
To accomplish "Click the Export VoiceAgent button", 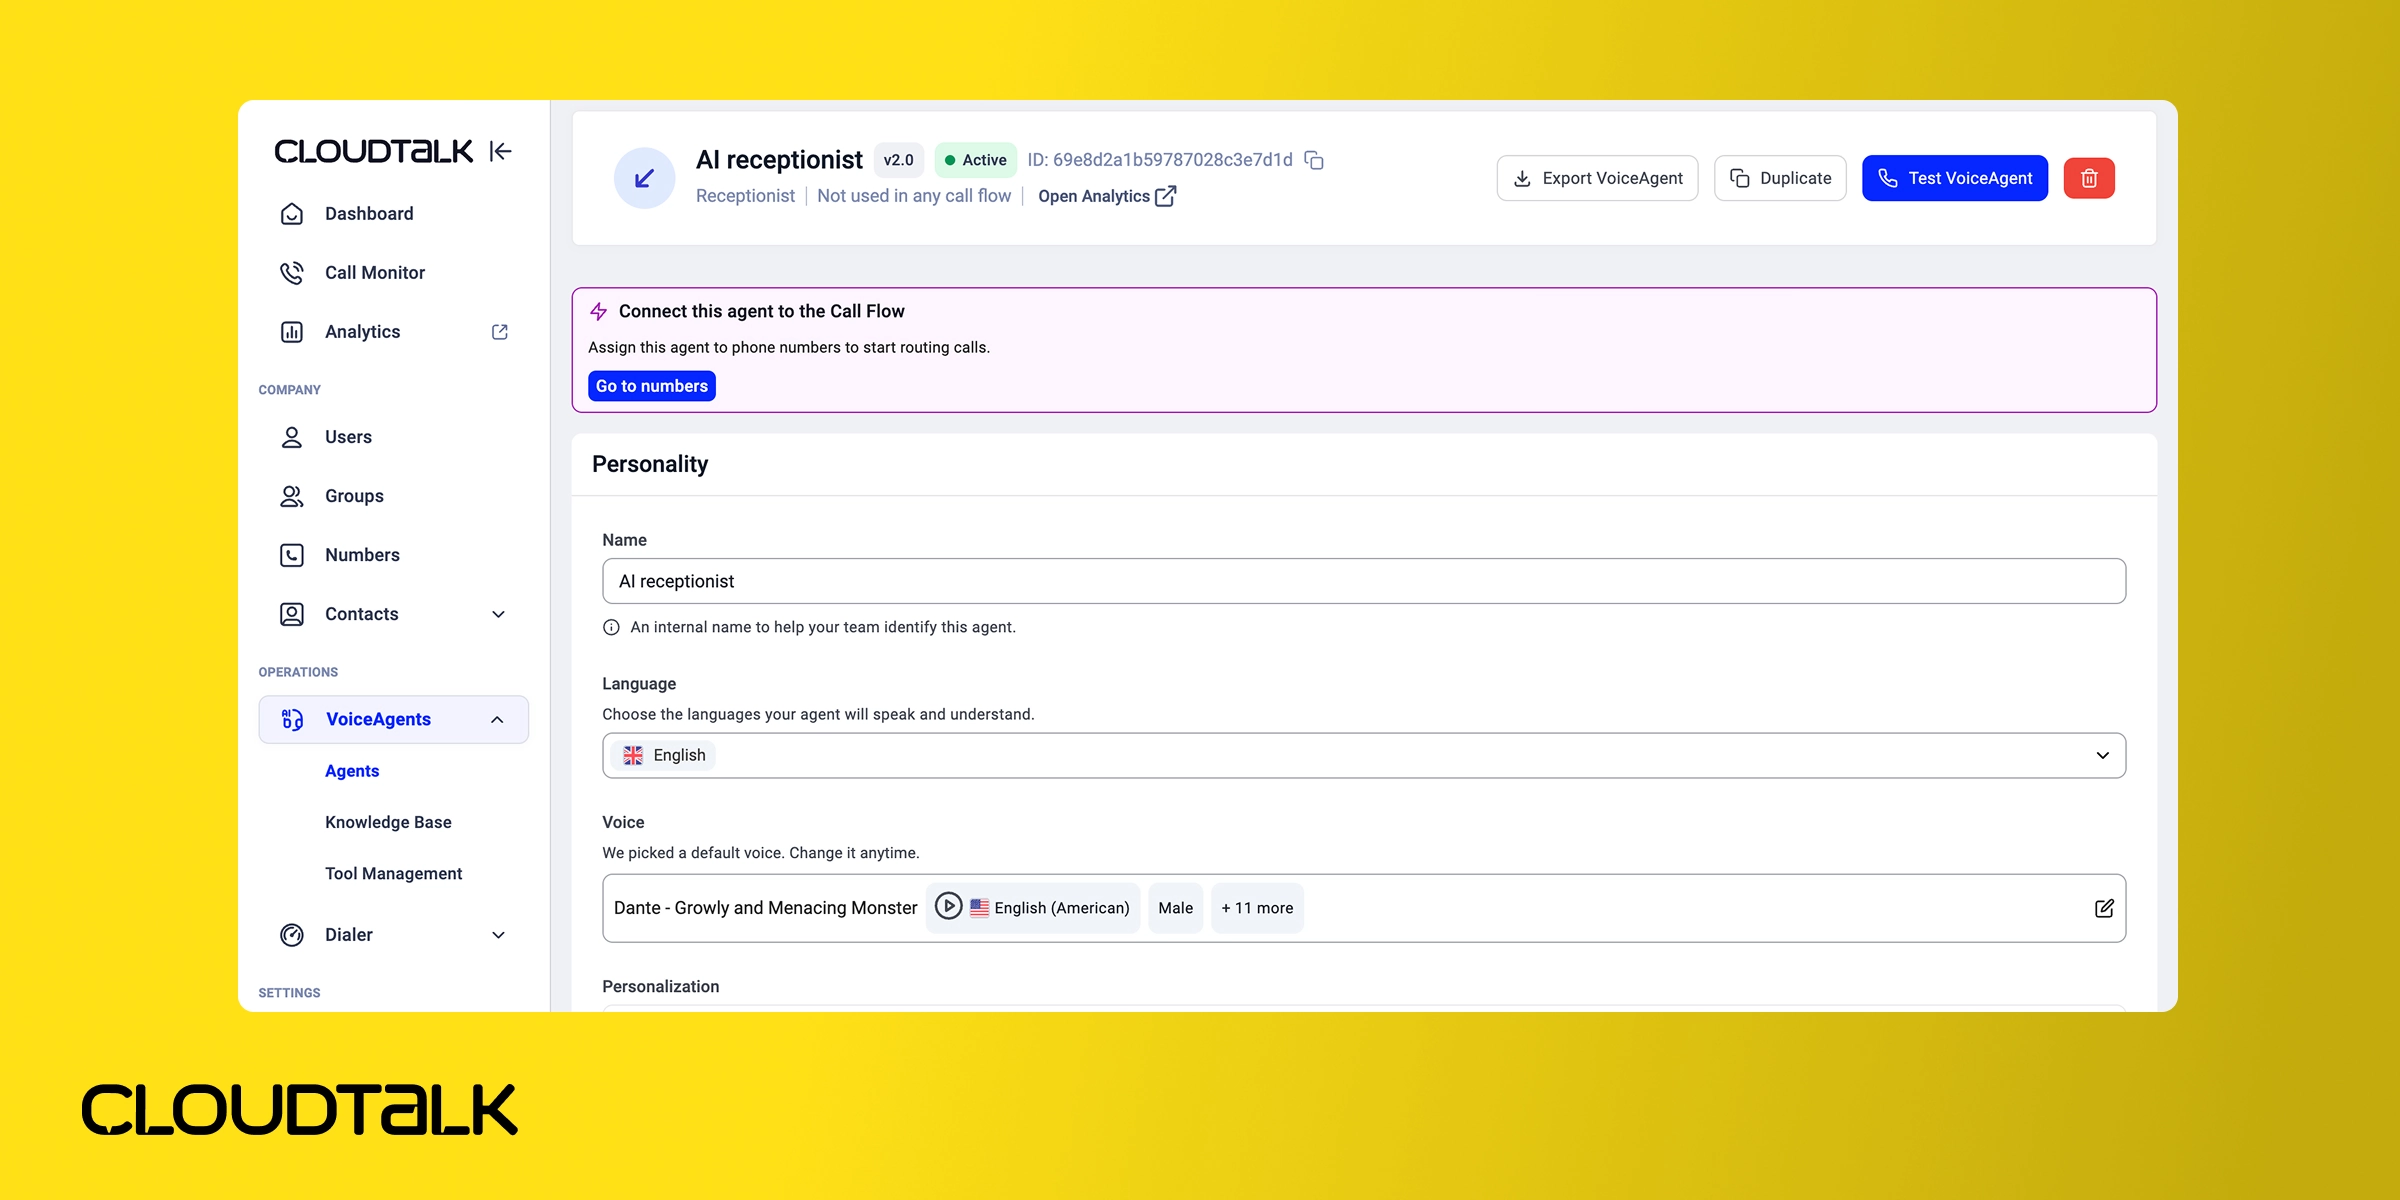I will (1597, 178).
